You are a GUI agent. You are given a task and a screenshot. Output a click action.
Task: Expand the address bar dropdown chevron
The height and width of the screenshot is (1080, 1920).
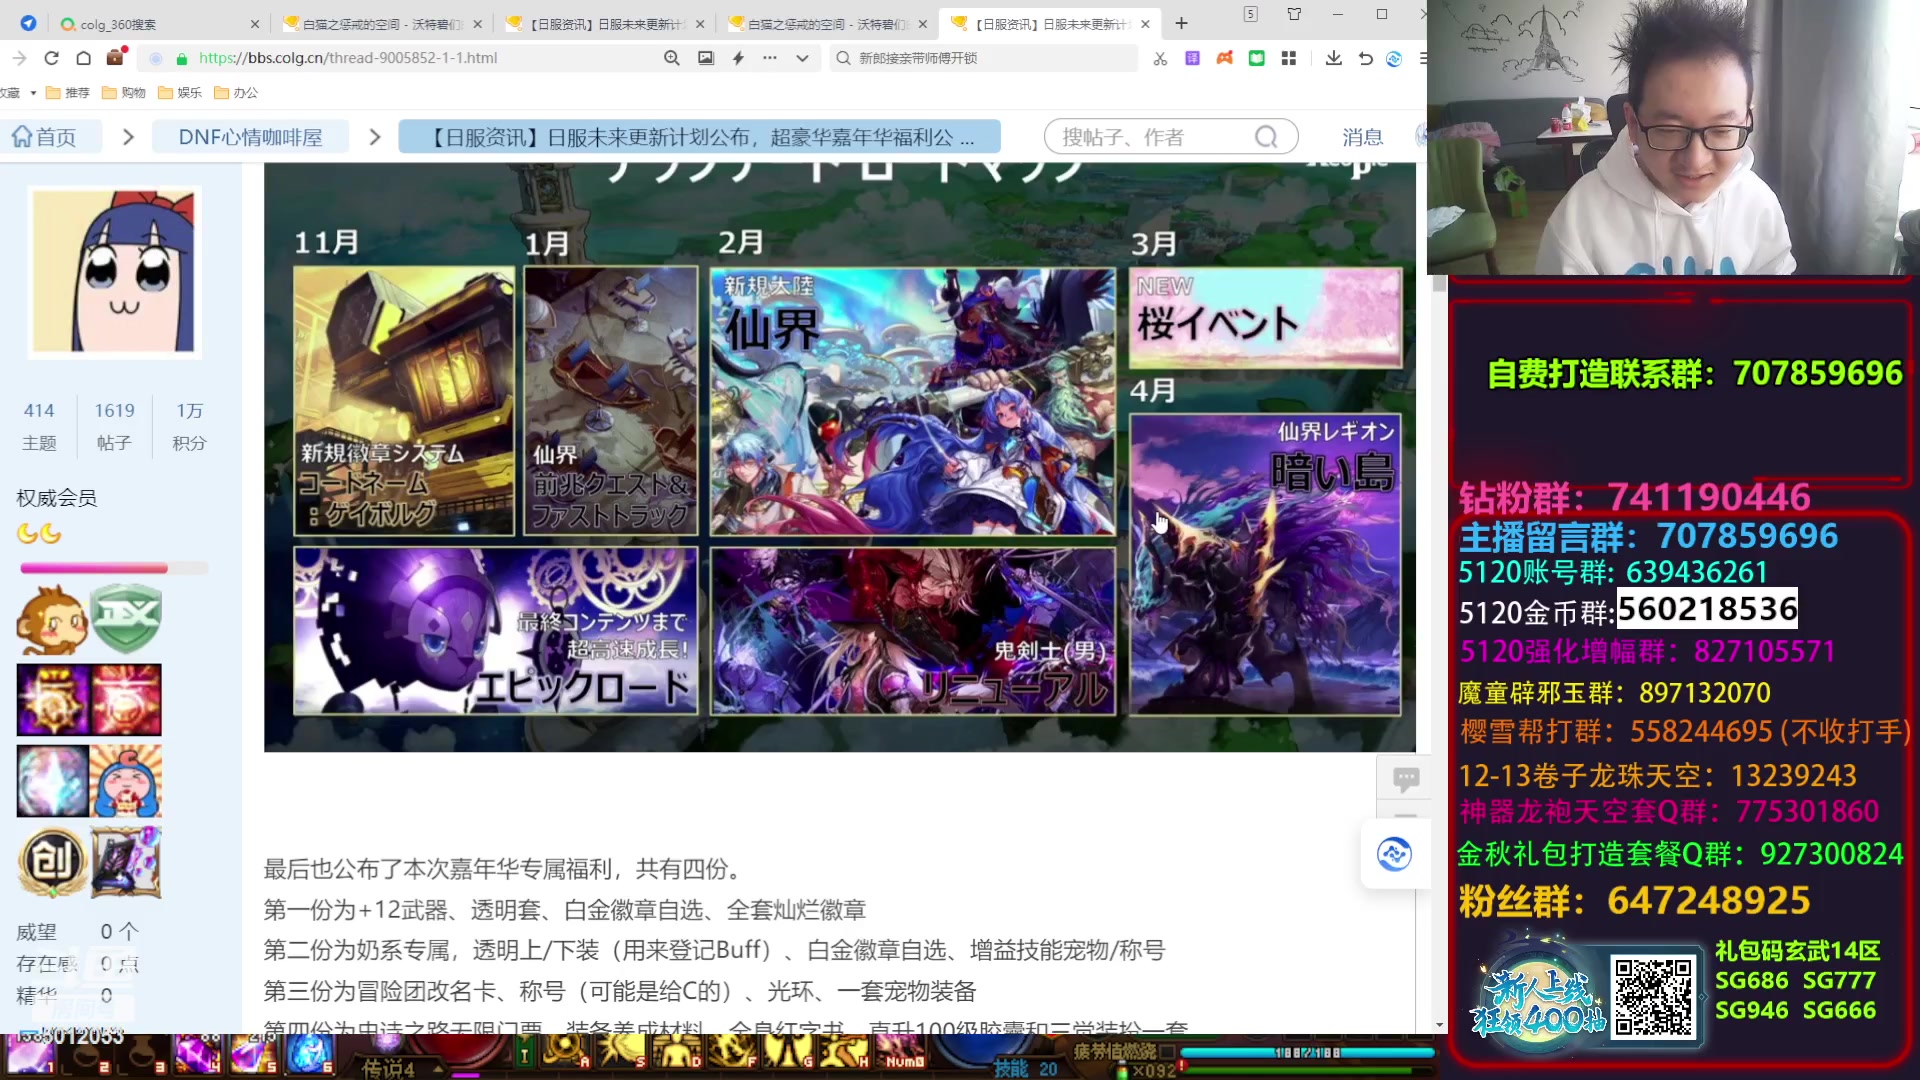pos(802,58)
